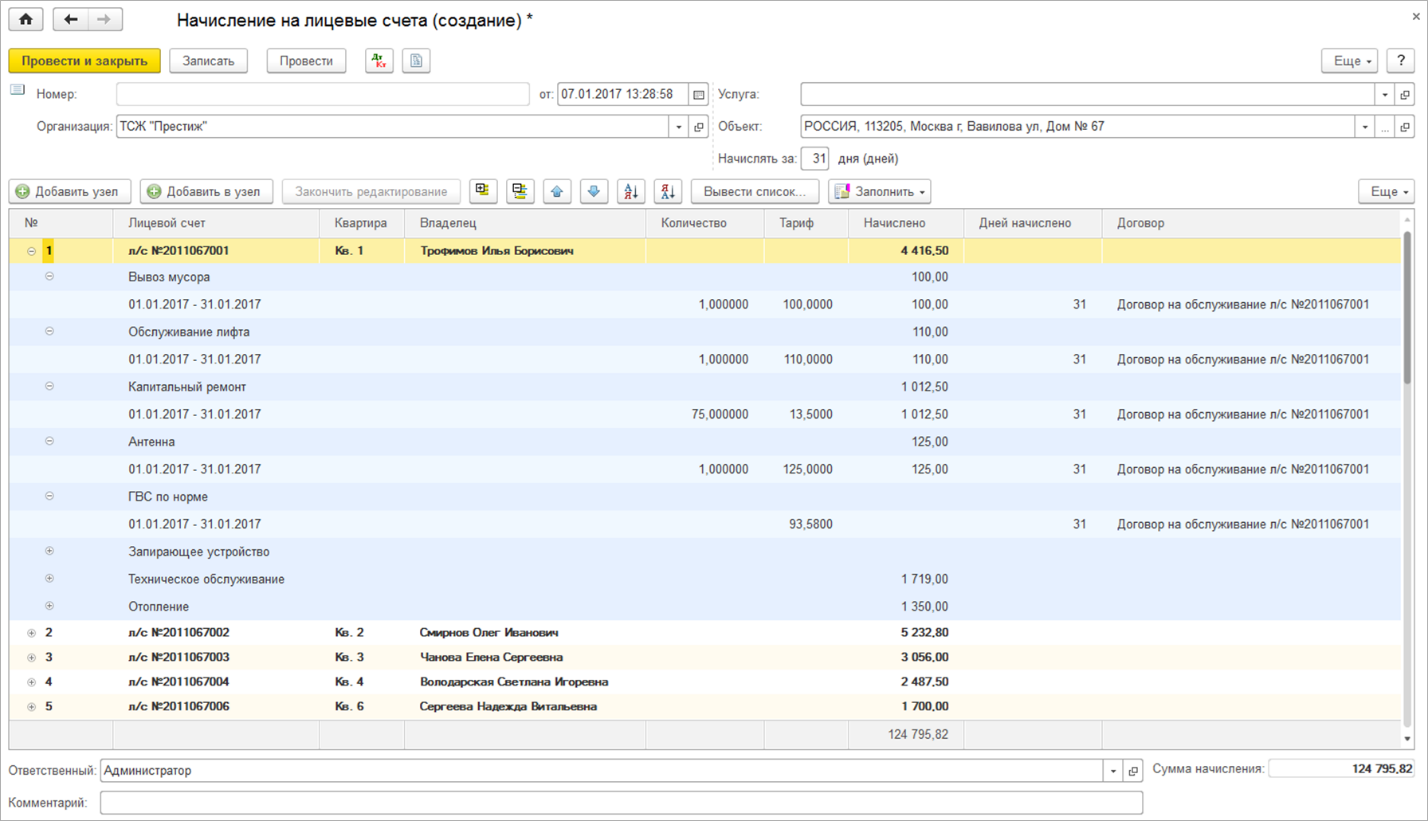1428x821 pixels.
Task: Expand the Отопление service node
Action: click(49, 606)
